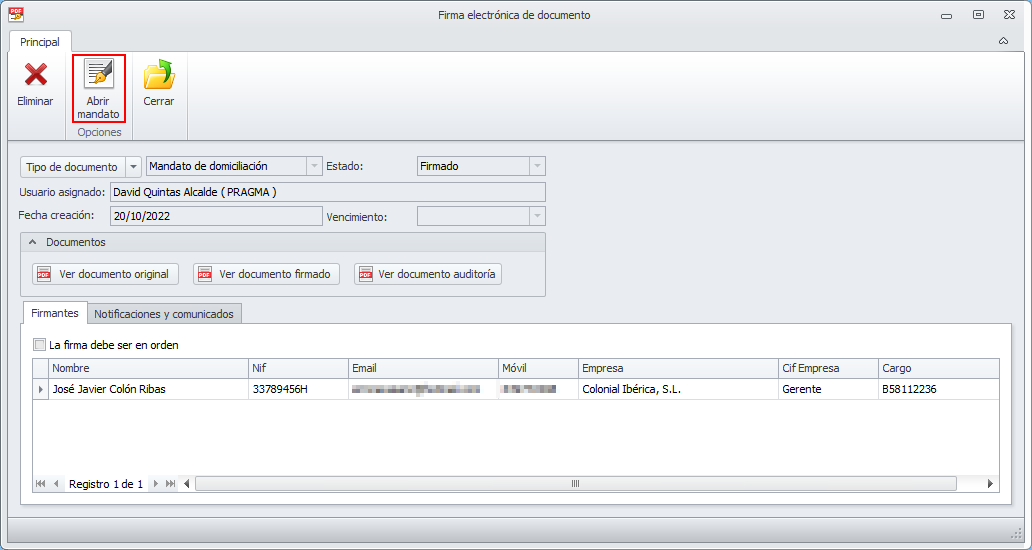This screenshot has width=1032, height=550.
Task: Select the B58112236 cell
Action: coord(939,389)
